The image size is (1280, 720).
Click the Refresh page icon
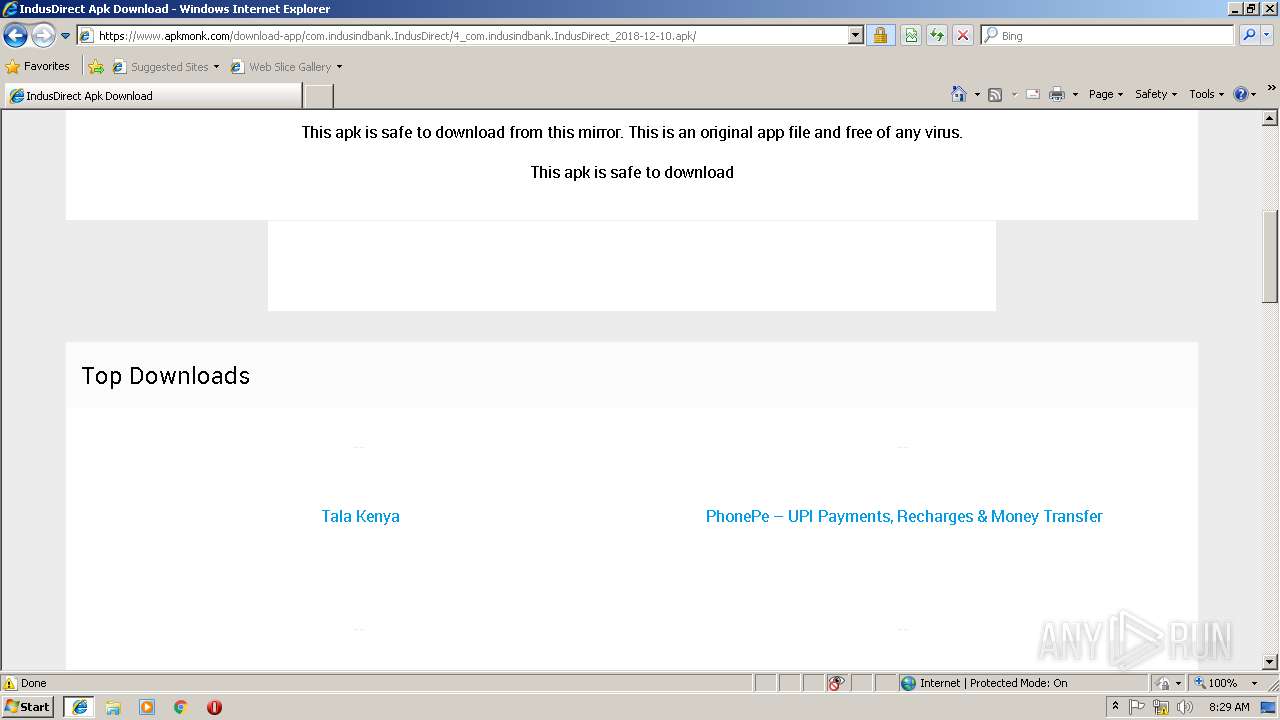point(937,36)
